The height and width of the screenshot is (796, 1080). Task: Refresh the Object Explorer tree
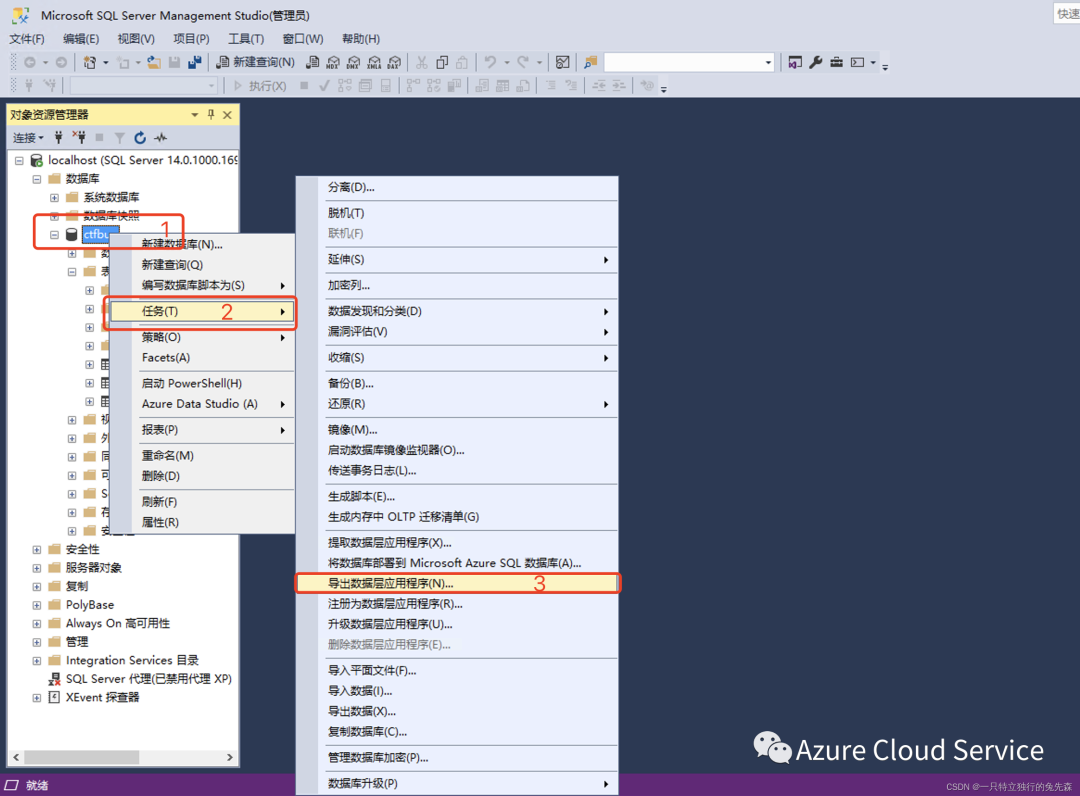140,138
